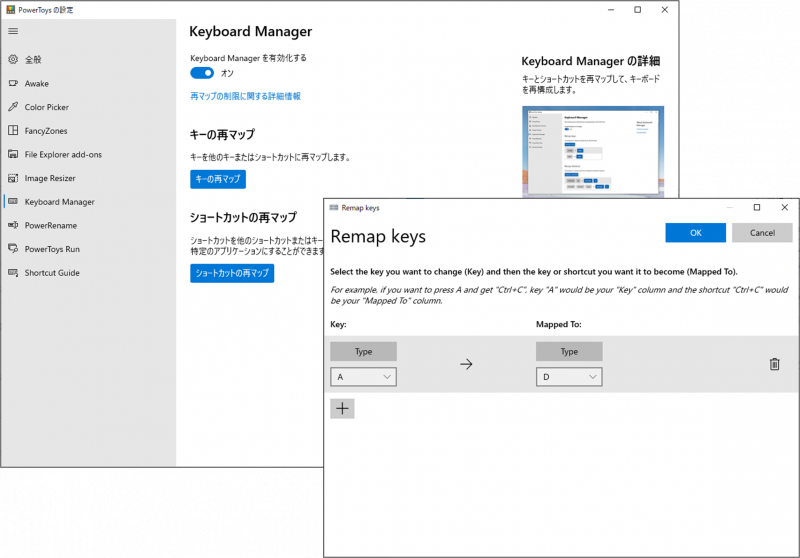800x558 pixels.
Task: Select the 全般 settings page
Action: (87, 59)
